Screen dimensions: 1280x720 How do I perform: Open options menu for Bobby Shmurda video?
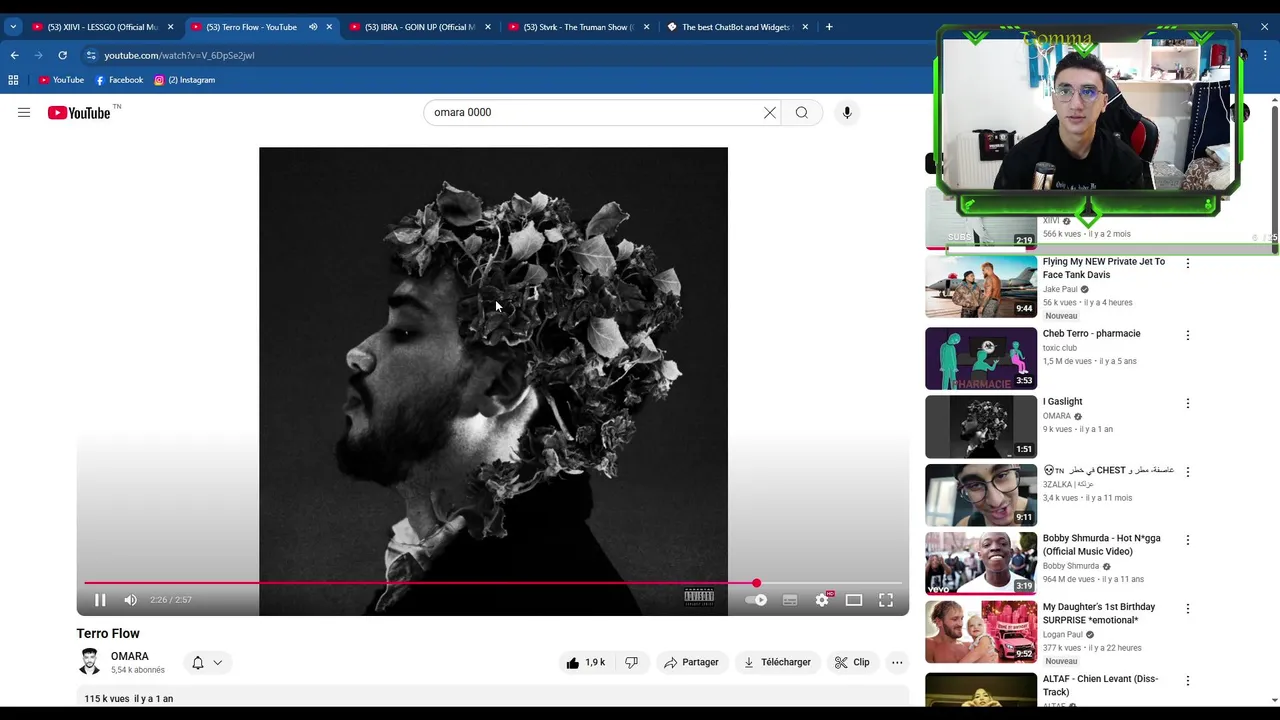[x=1188, y=539]
